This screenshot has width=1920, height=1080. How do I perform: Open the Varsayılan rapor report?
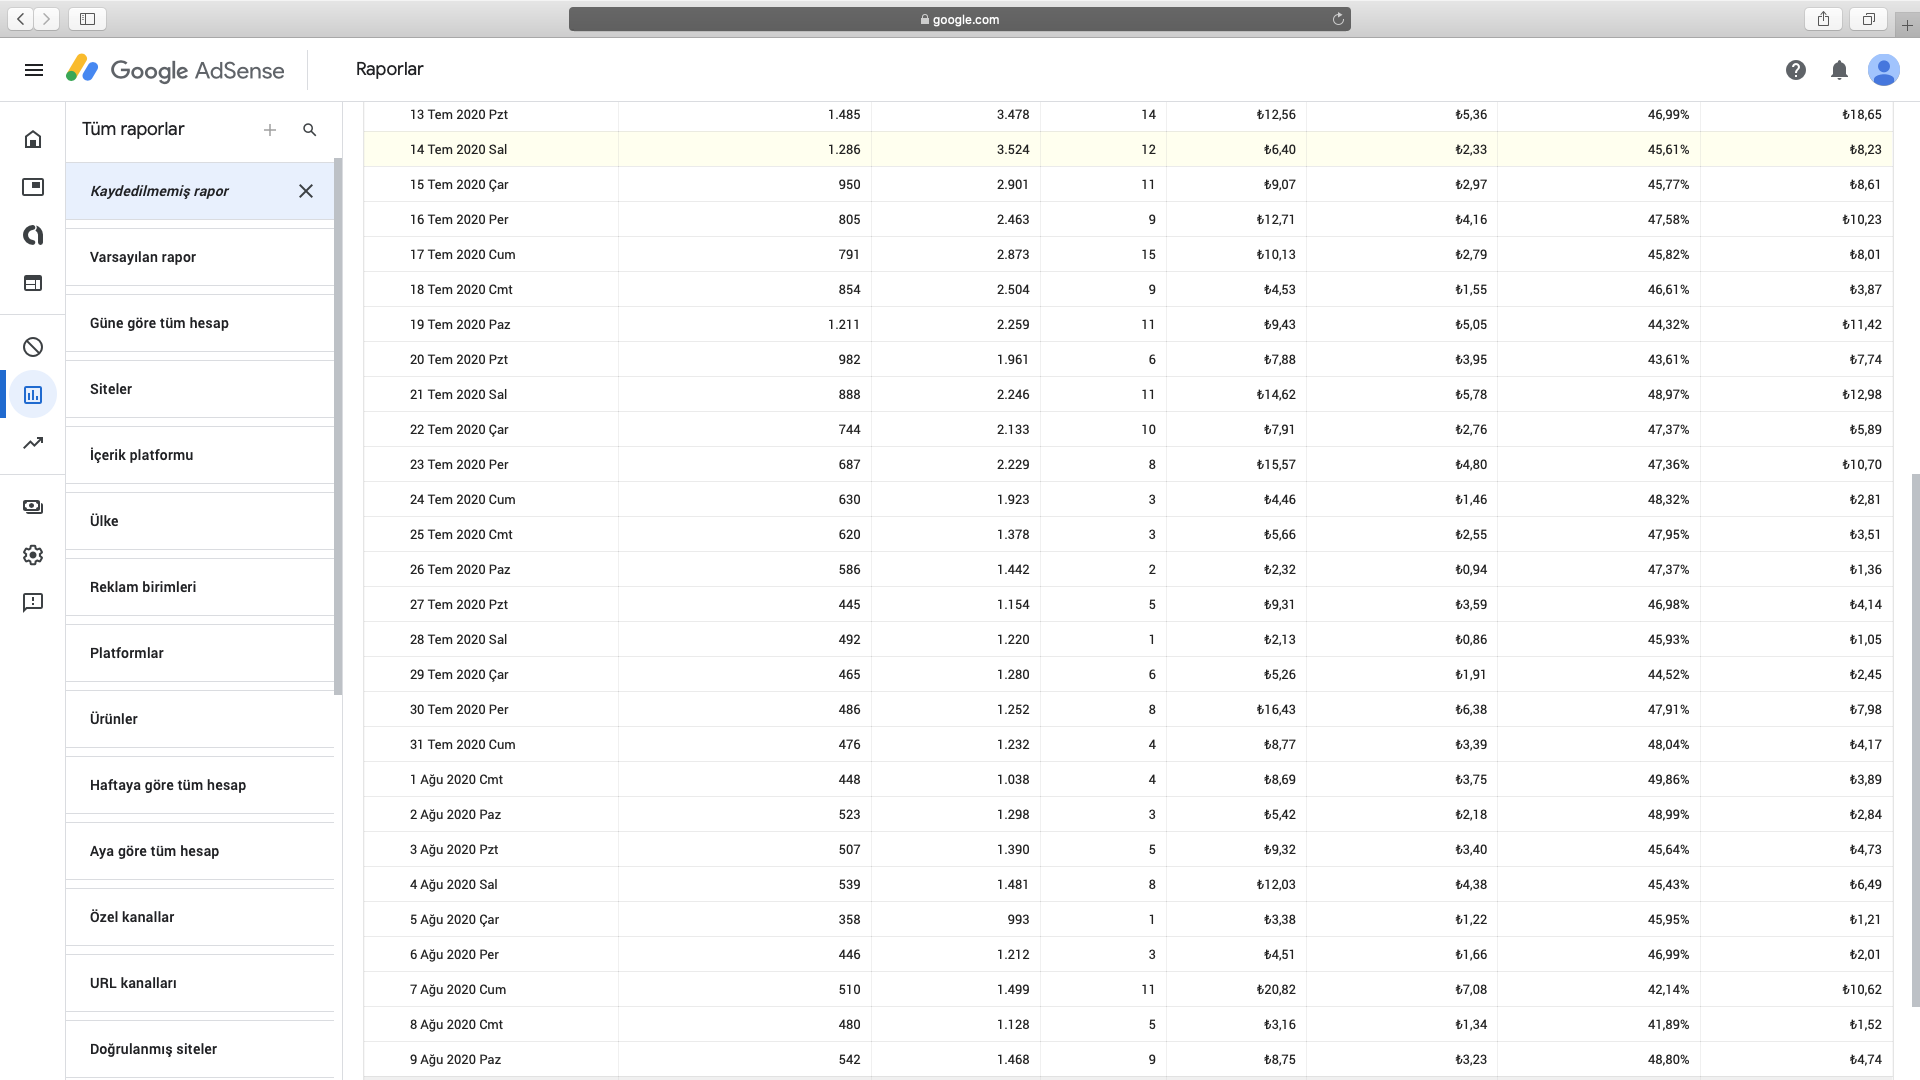pyautogui.click(x=143, y=257)
